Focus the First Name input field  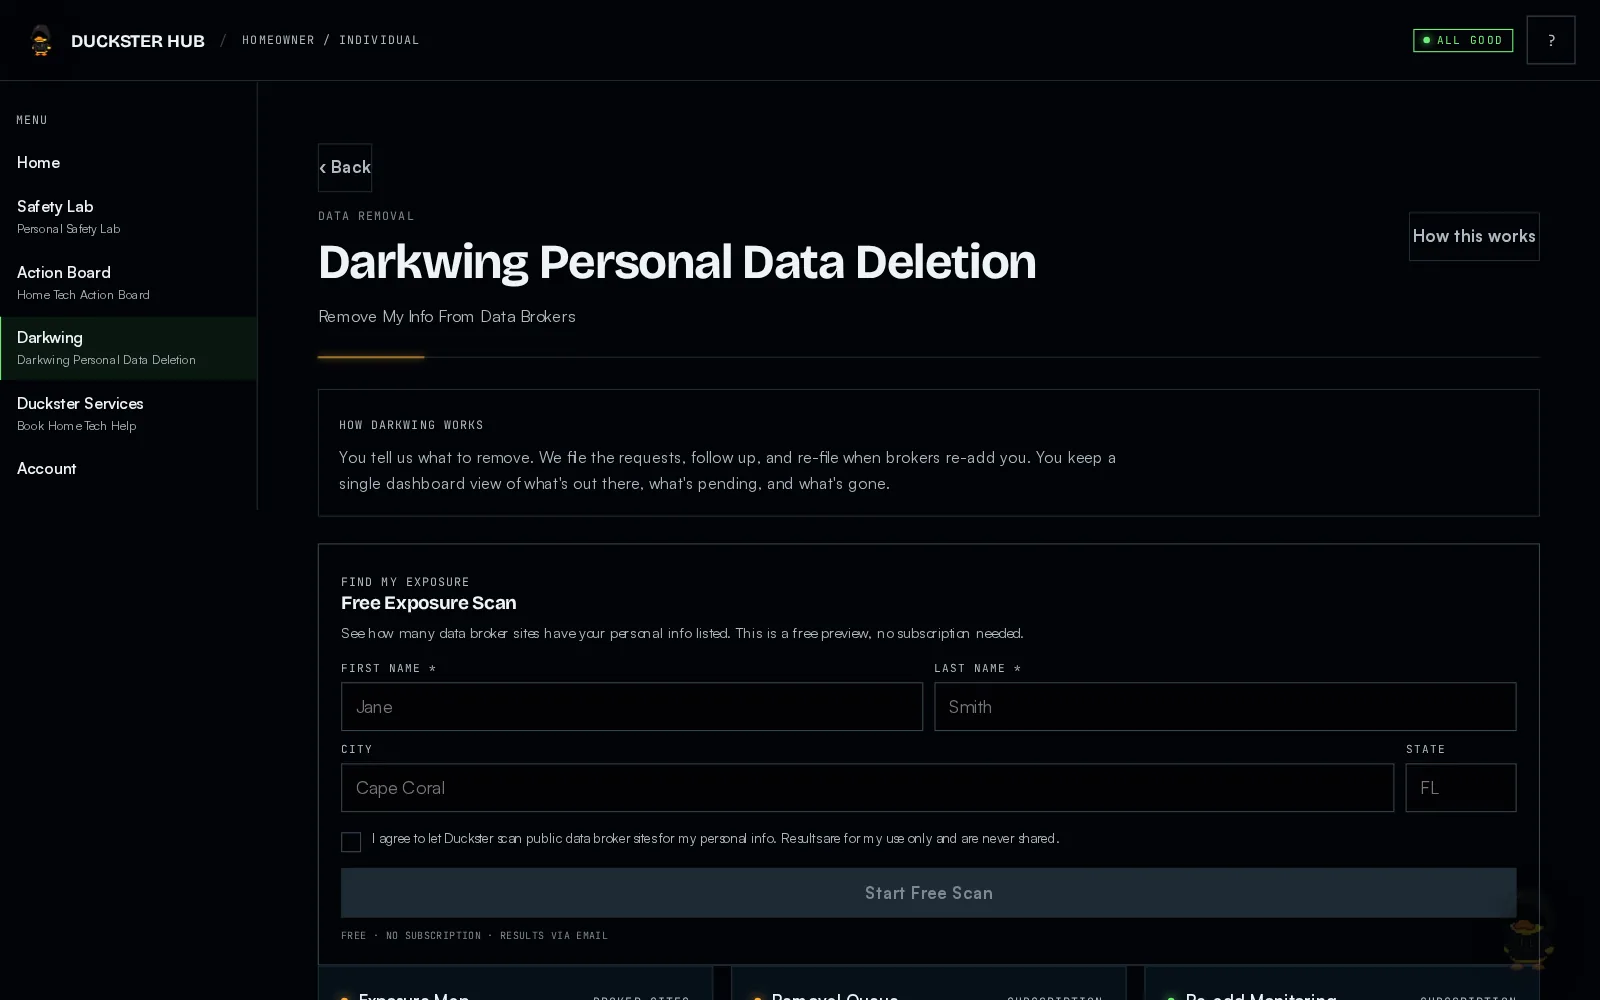tap(632, 707)
